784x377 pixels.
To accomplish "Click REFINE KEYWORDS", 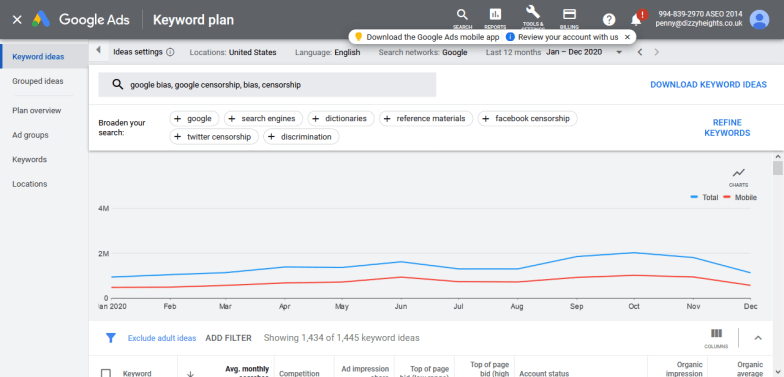I will pyautogui.click(x=727, y=128).
